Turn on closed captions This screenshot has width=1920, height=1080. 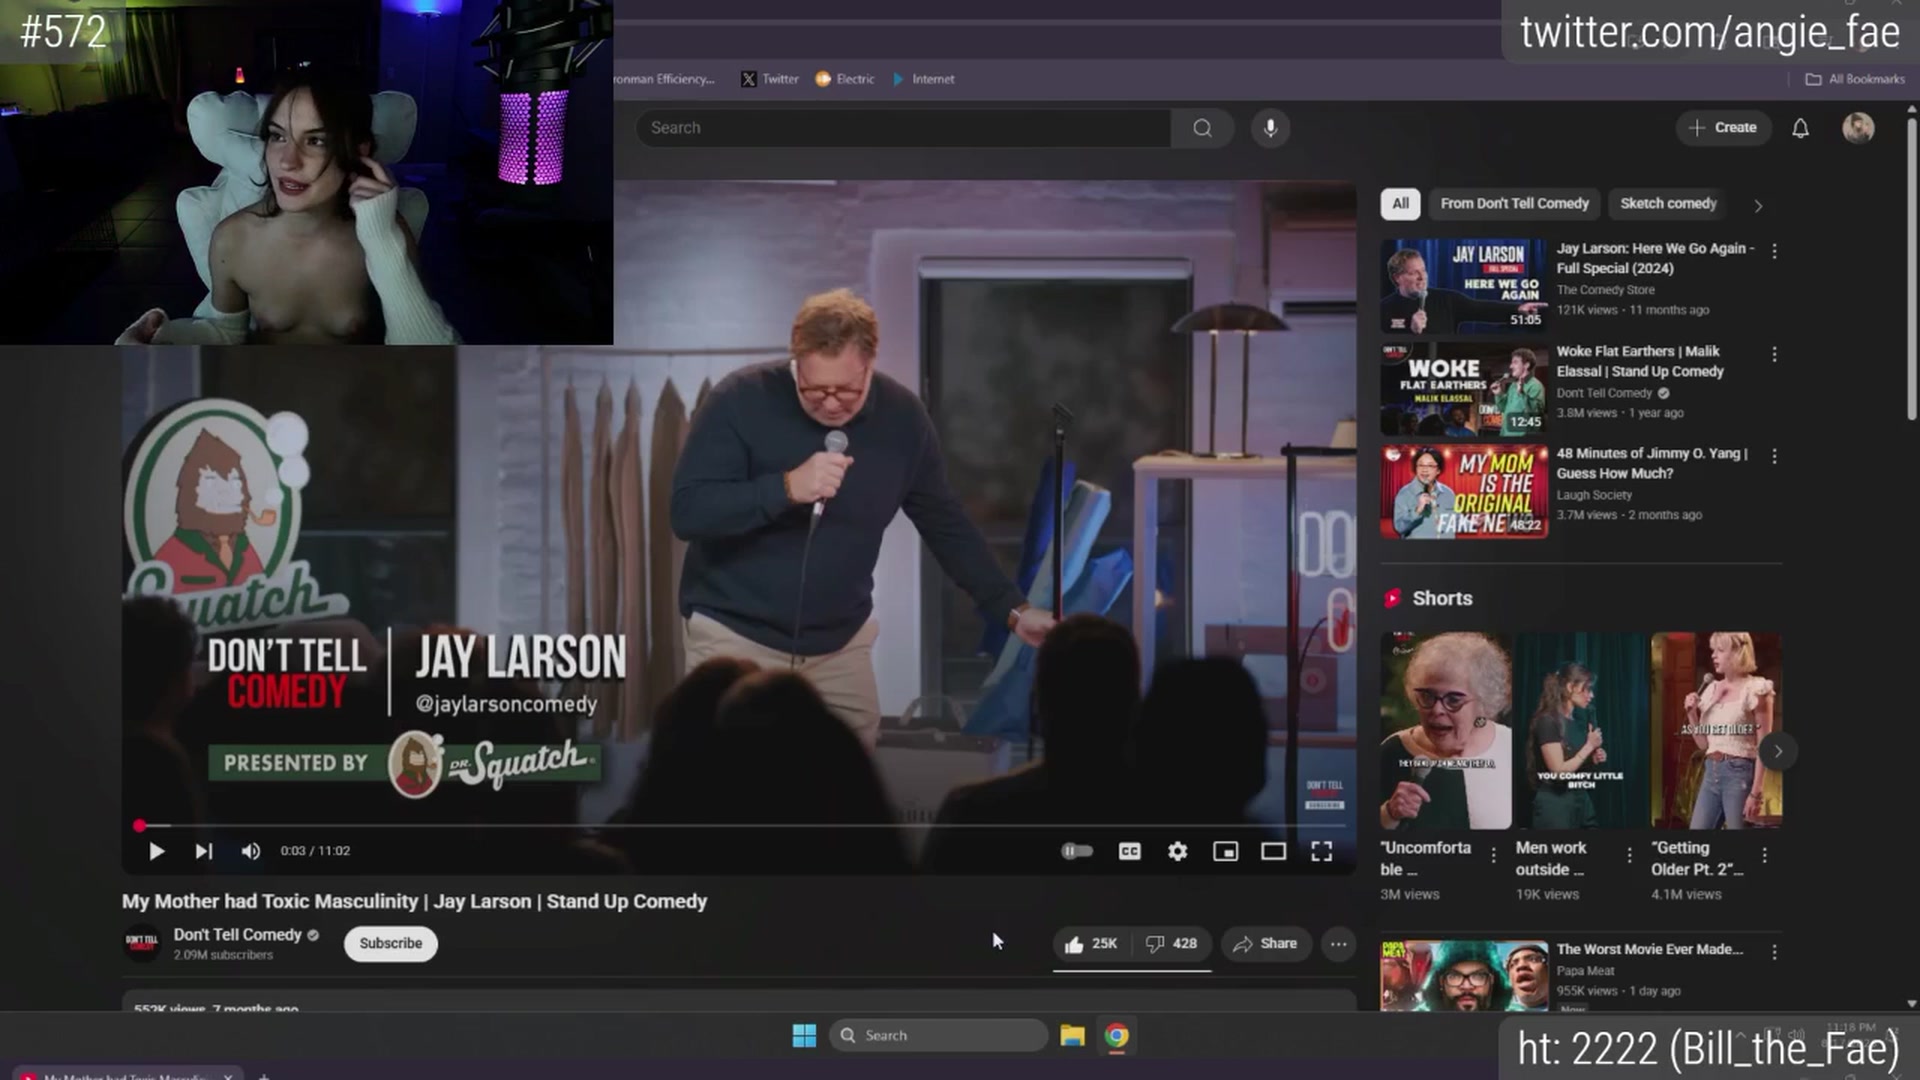1129,851
